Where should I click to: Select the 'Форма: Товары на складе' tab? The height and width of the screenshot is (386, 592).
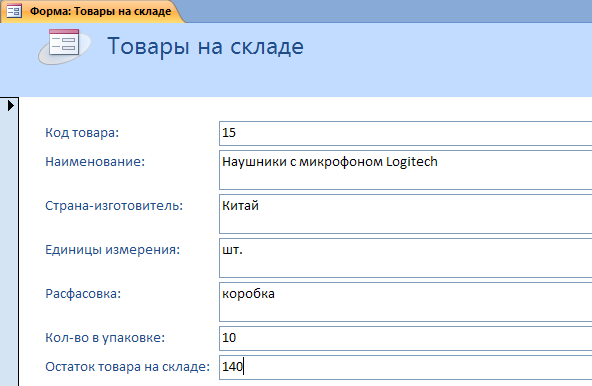(x=92, y=11)
